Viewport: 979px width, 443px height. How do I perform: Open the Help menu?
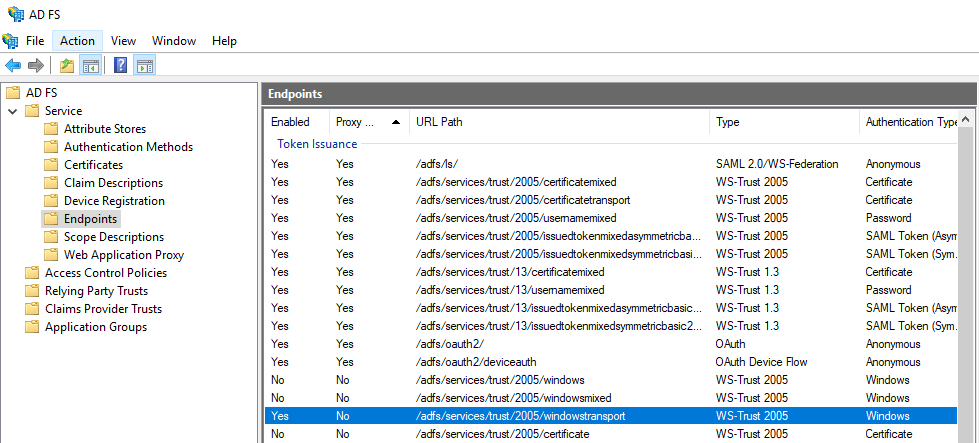point(224,41)
